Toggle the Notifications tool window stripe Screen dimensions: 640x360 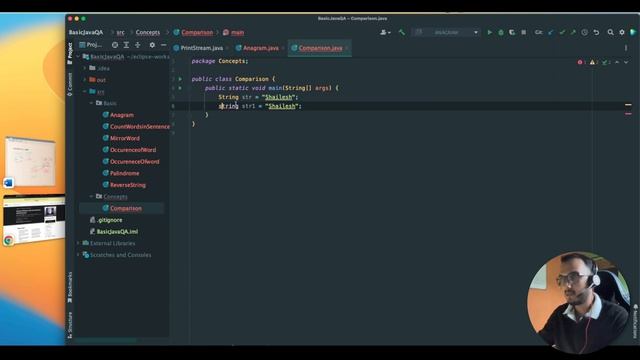[636, 321]
